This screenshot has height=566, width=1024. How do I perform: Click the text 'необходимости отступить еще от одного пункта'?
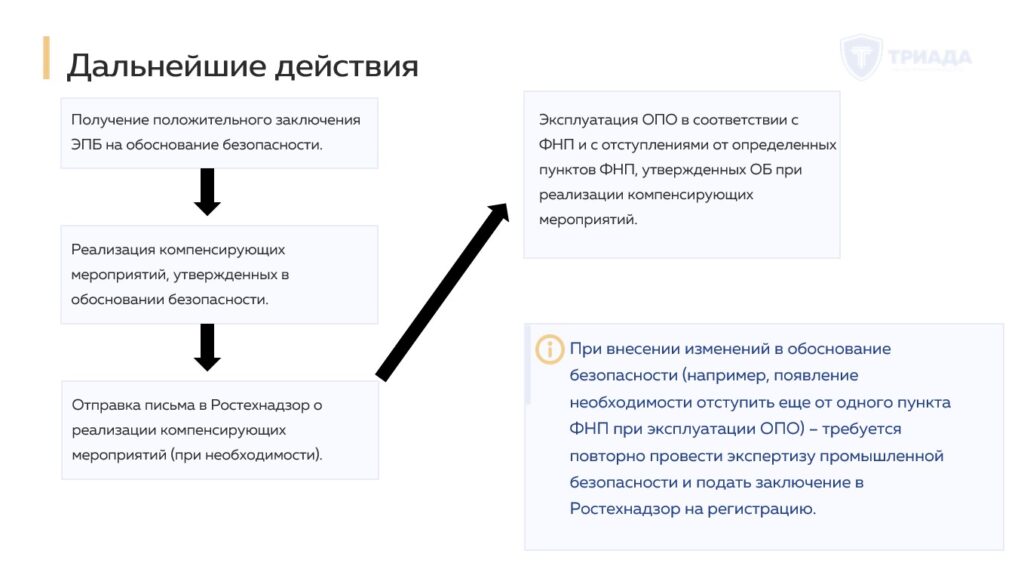[x=760, y=402]
